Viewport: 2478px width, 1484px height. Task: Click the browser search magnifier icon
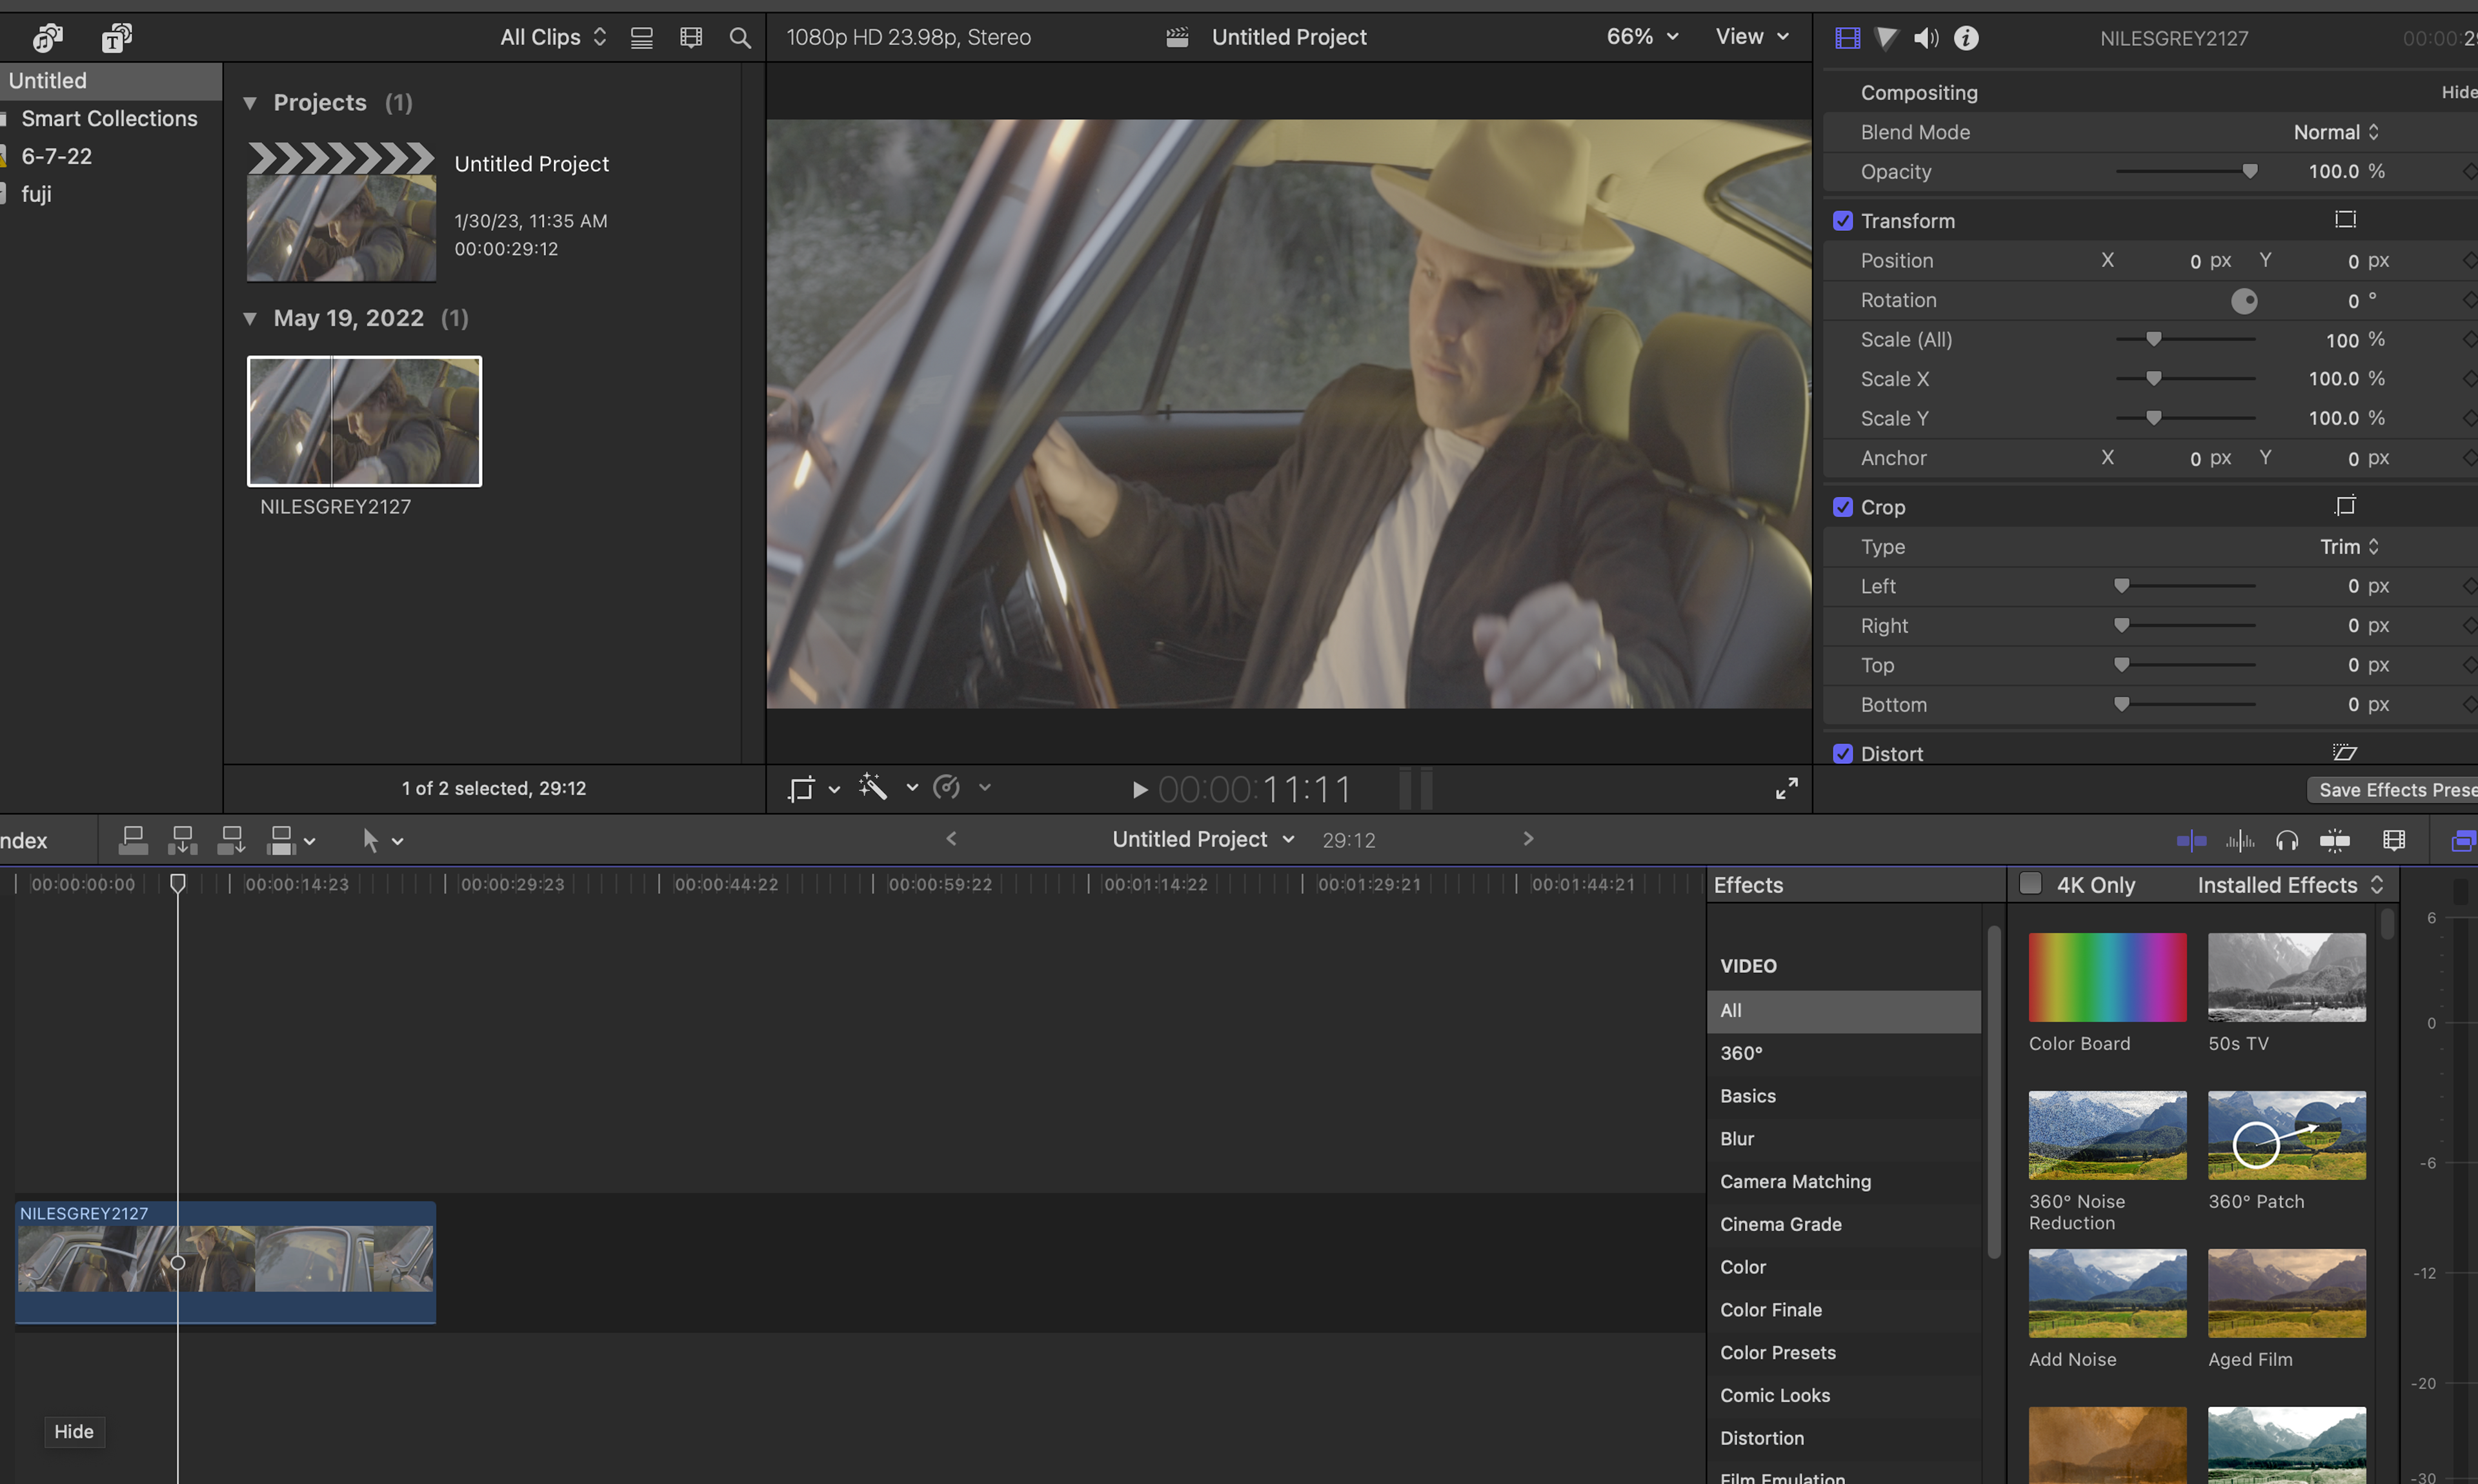click(740, 38)
